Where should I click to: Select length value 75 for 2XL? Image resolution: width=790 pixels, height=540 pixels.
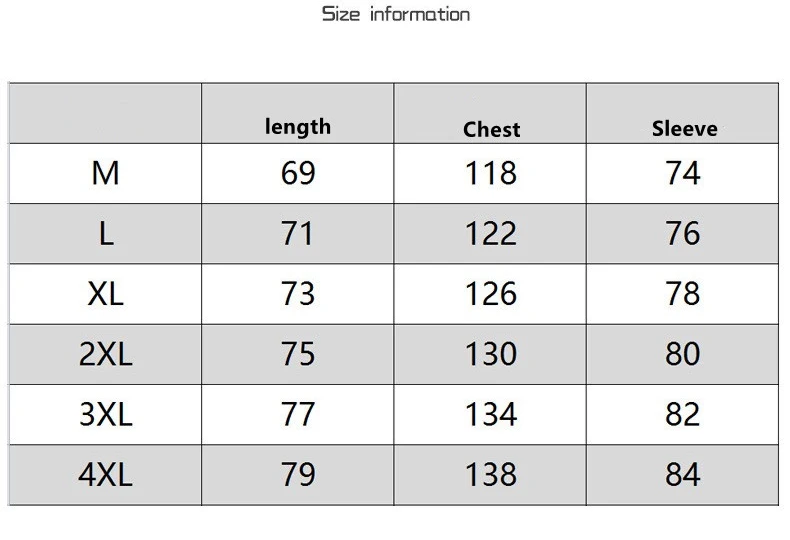pyautogui.click(x=298, y=354)
